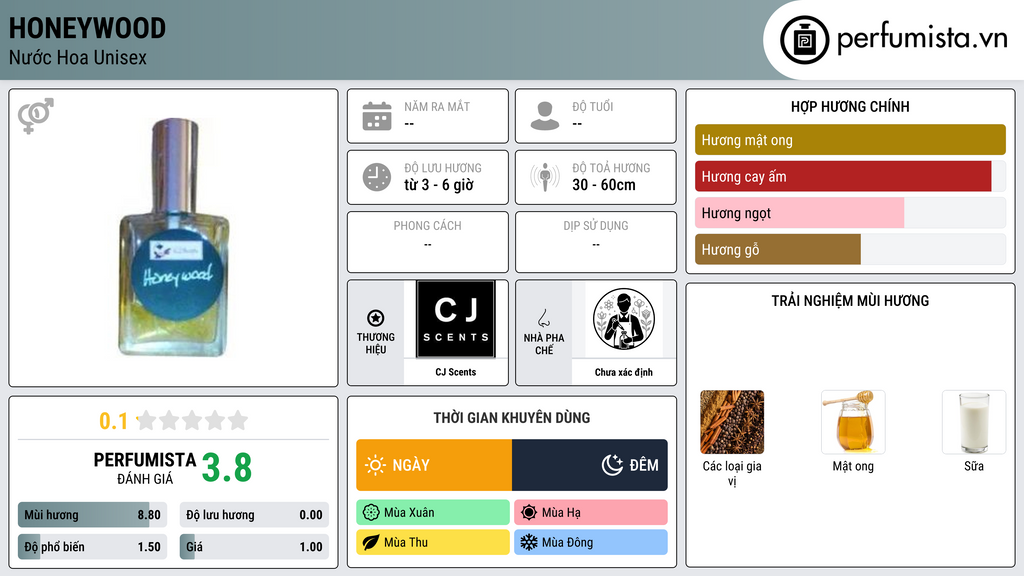Choose the Mùa Hạ season tag
The image size is (1024, 576).
point(591,513)
